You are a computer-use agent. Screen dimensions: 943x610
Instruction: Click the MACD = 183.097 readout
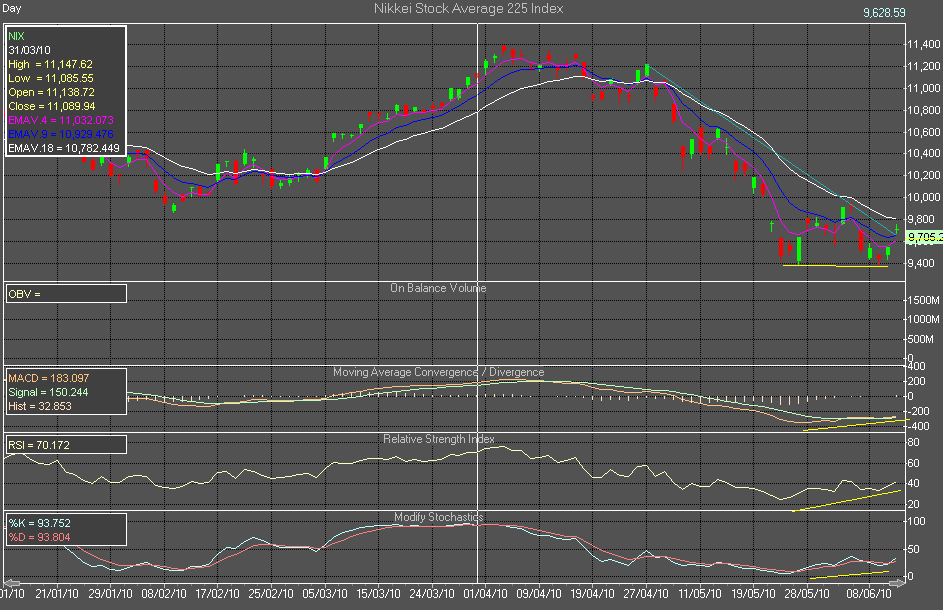tap(49, 378)
